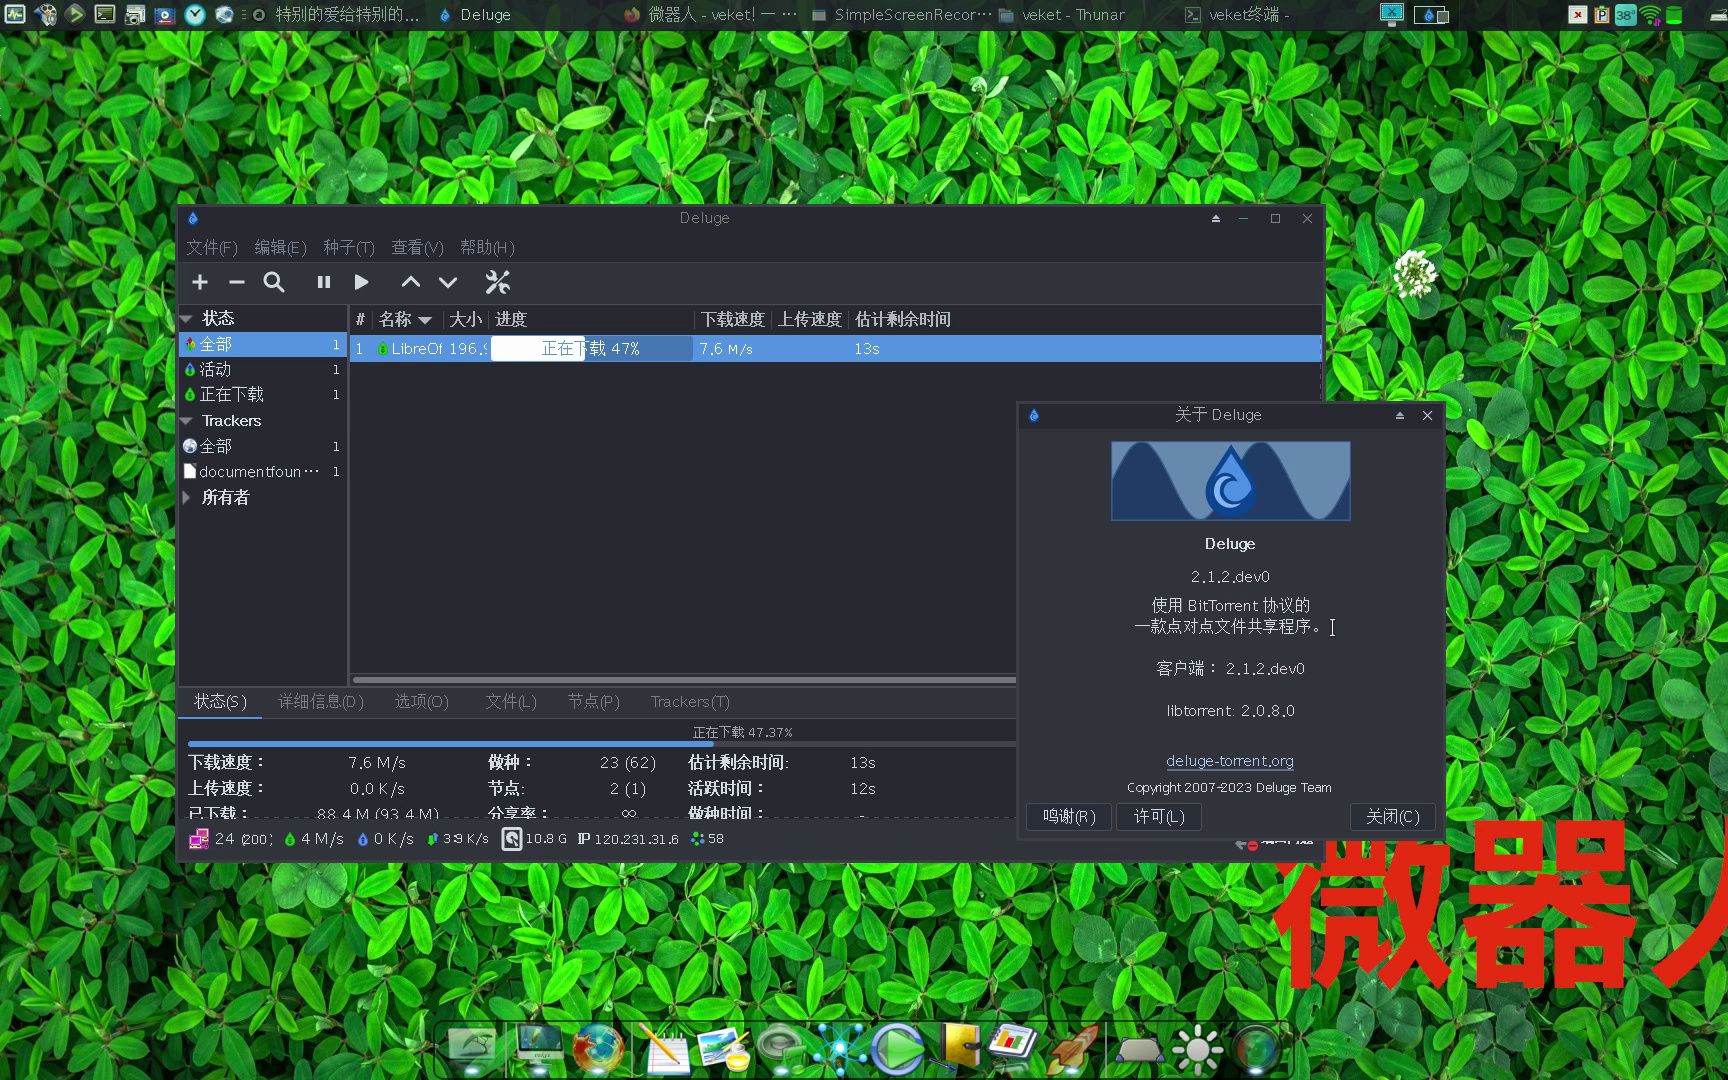The image size is (1728, 1080).
Task: Open the 编辑(E) menu
Action: point(280,247)
